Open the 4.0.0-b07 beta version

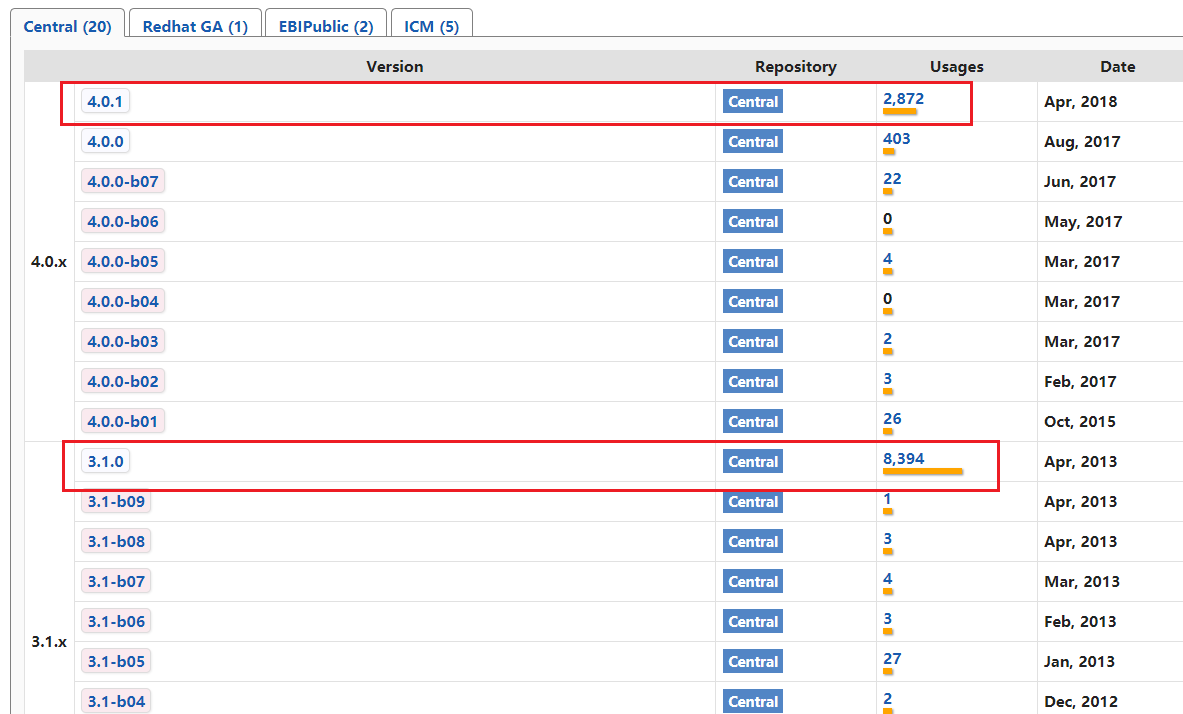pyautogui.click(x=122, y=181)
